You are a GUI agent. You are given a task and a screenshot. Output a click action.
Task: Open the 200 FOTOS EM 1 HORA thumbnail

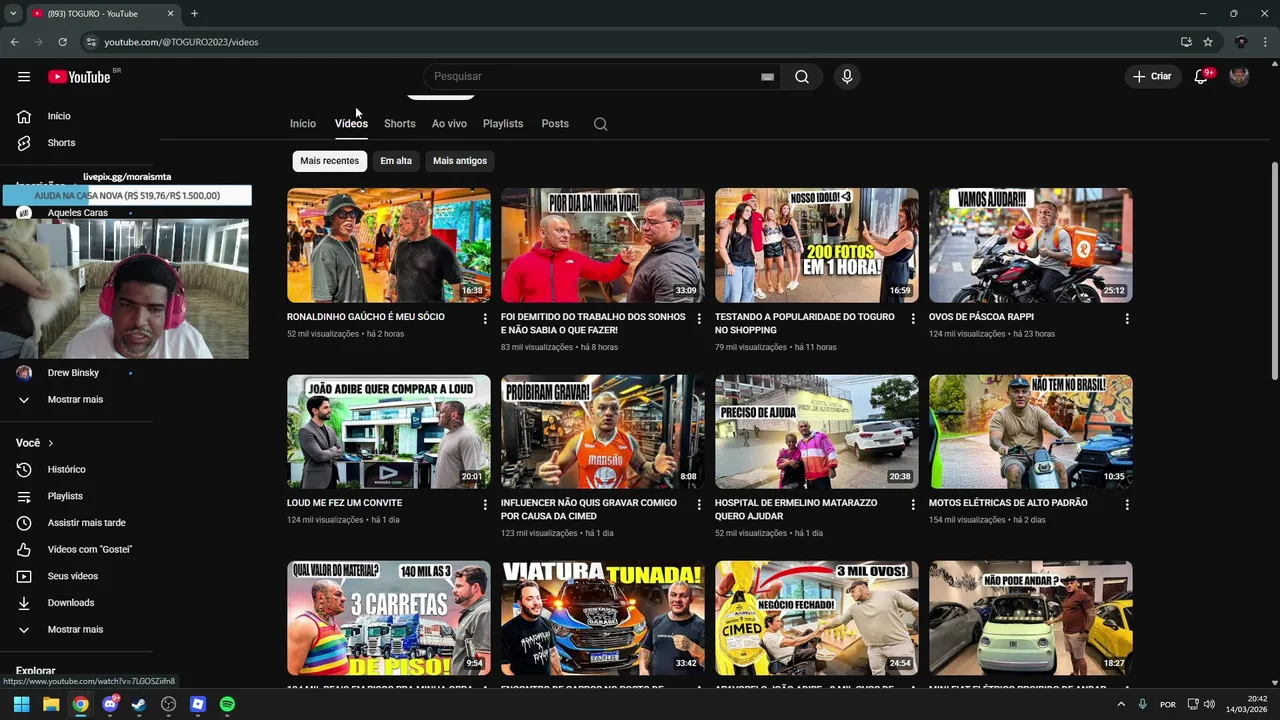(817, 246)
